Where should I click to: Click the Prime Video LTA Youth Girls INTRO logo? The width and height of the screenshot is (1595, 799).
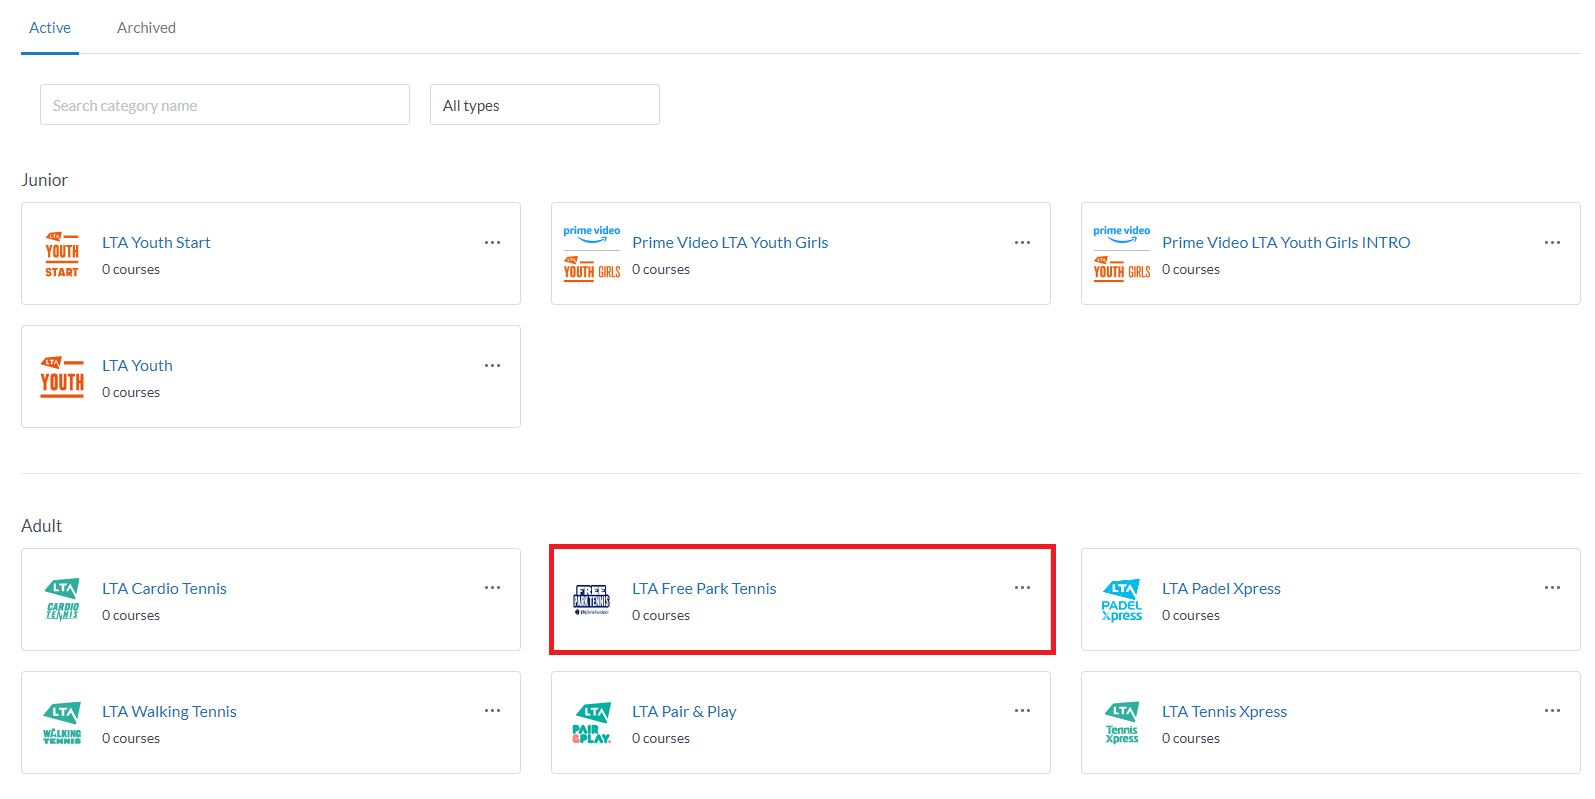1122,254
